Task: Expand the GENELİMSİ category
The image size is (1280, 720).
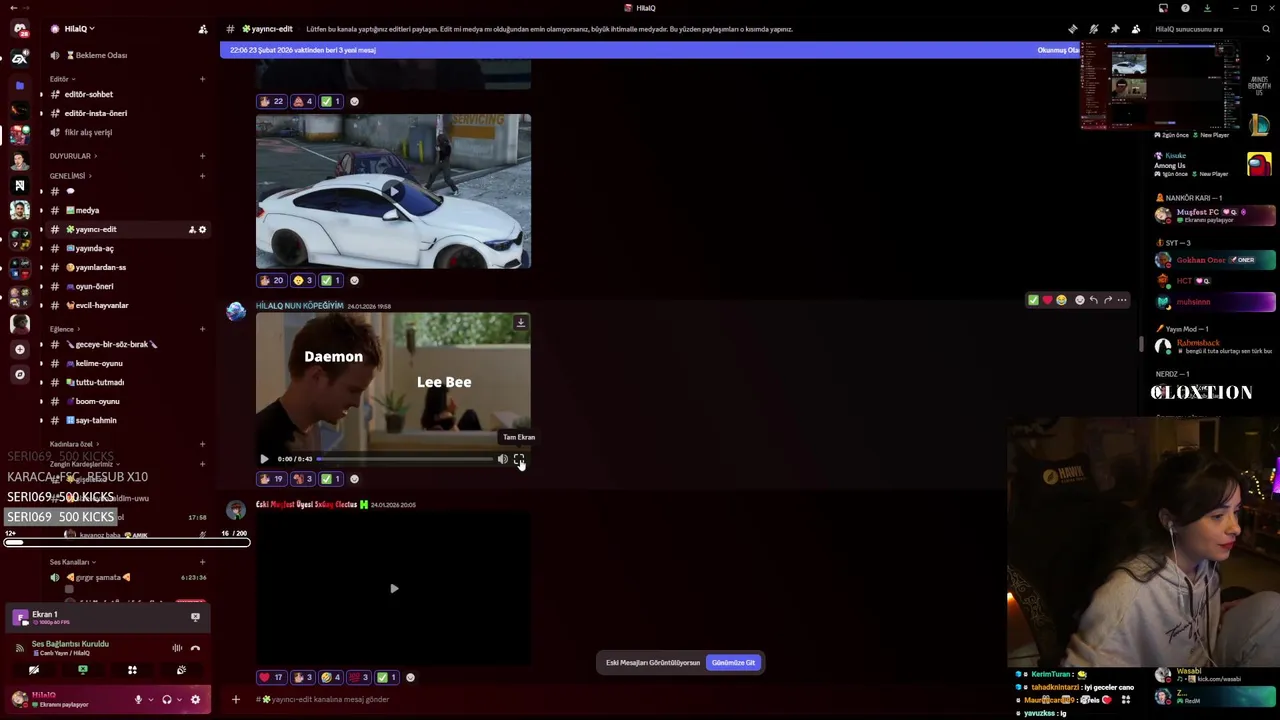Action: [70, 176]
